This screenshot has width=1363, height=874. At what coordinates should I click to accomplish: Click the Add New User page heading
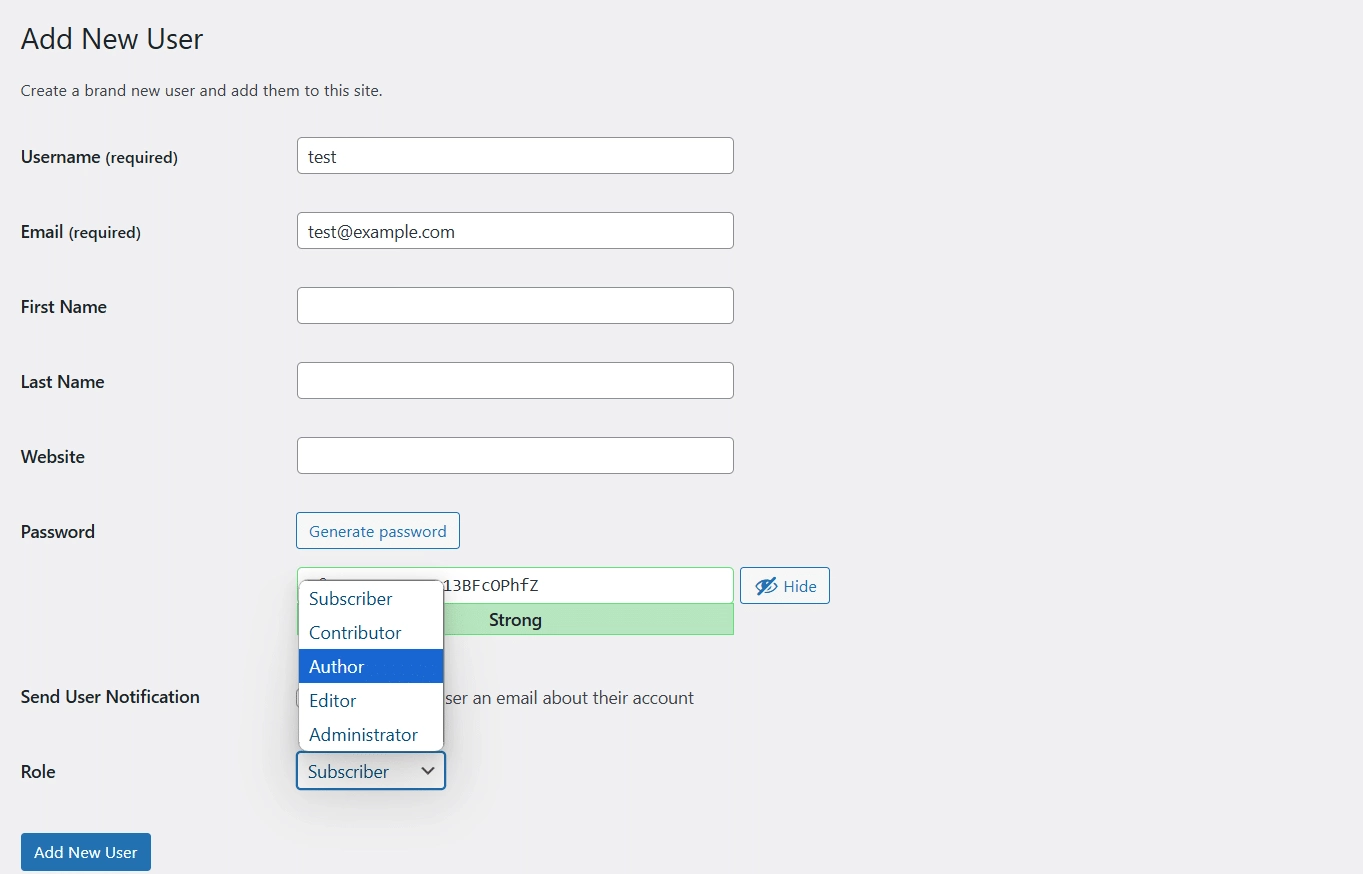click(111, 38)
